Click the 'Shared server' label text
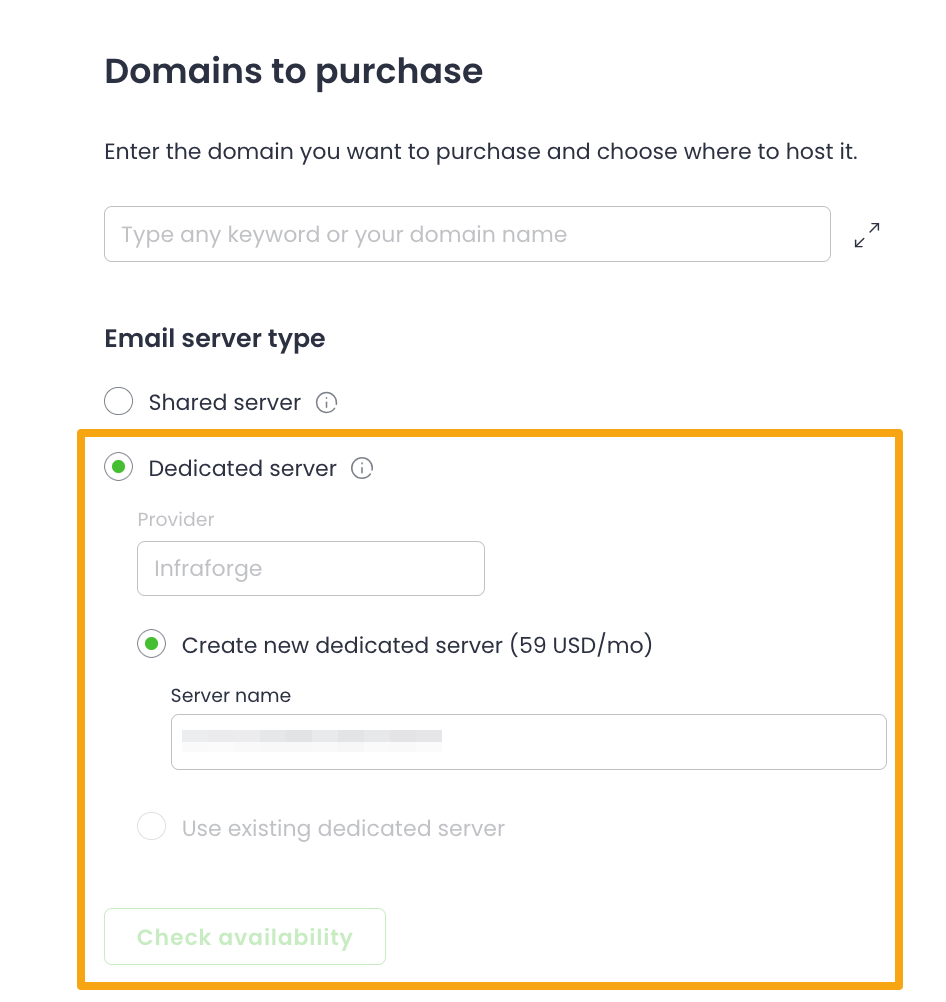Viewport: 946px width, 1002px height. (x=225, y=403)
